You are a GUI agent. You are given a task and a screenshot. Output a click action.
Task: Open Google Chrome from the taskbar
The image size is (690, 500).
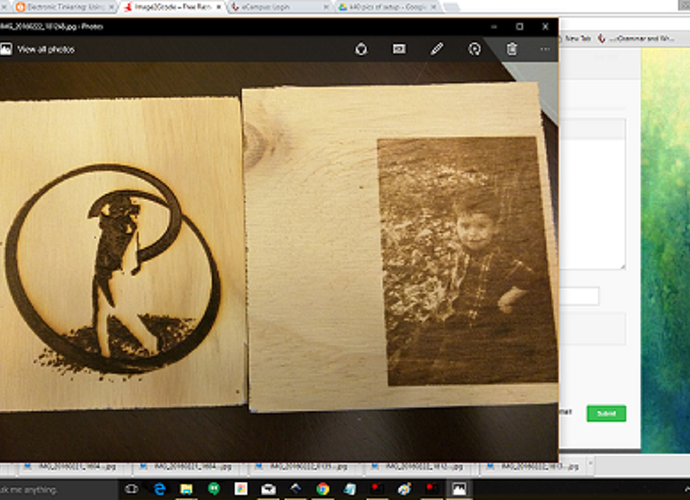(323, 489)
